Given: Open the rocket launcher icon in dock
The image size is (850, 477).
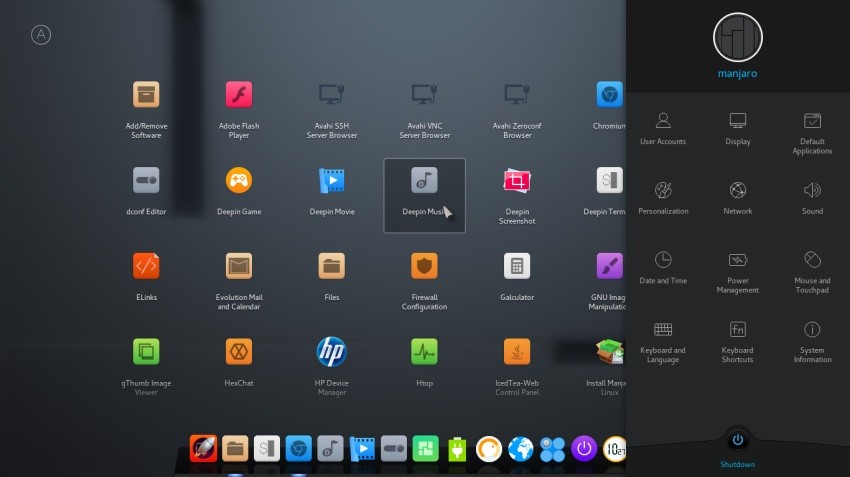Looking at the screenshot, I should pos(203,449).
